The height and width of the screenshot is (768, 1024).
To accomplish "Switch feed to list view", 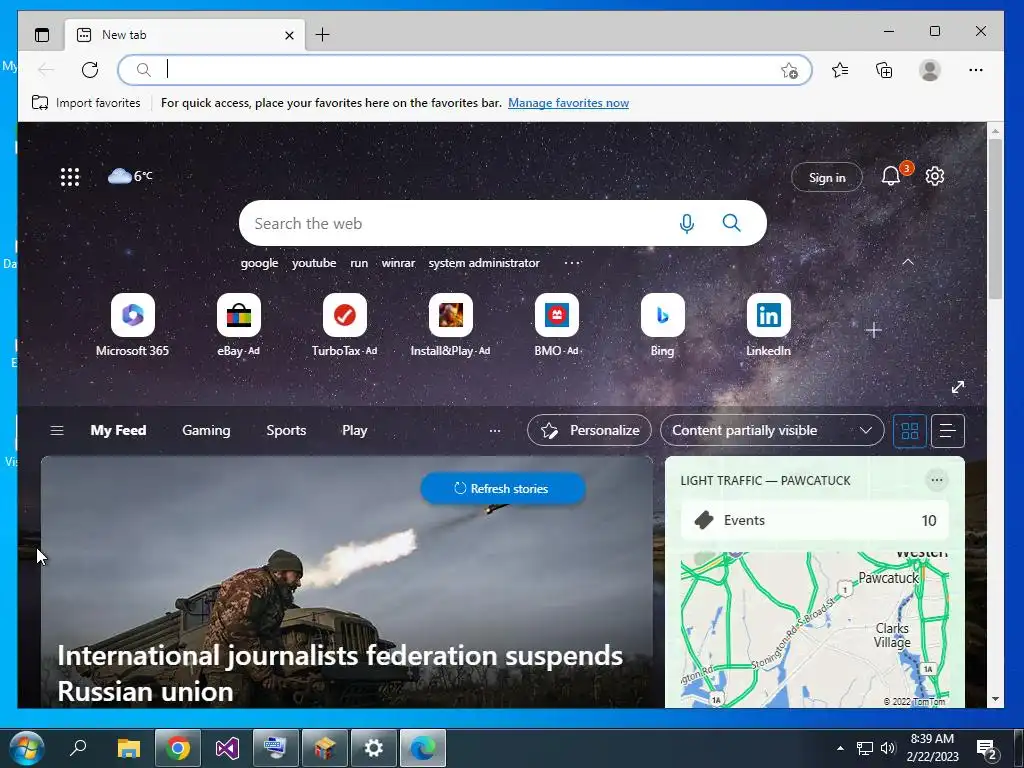I will (x=948, y=430).
